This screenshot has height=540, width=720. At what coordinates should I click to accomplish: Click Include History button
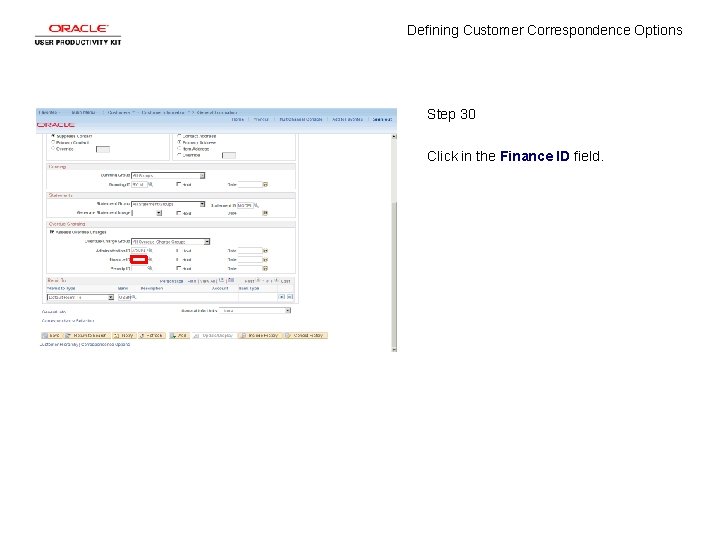point(260,336)
